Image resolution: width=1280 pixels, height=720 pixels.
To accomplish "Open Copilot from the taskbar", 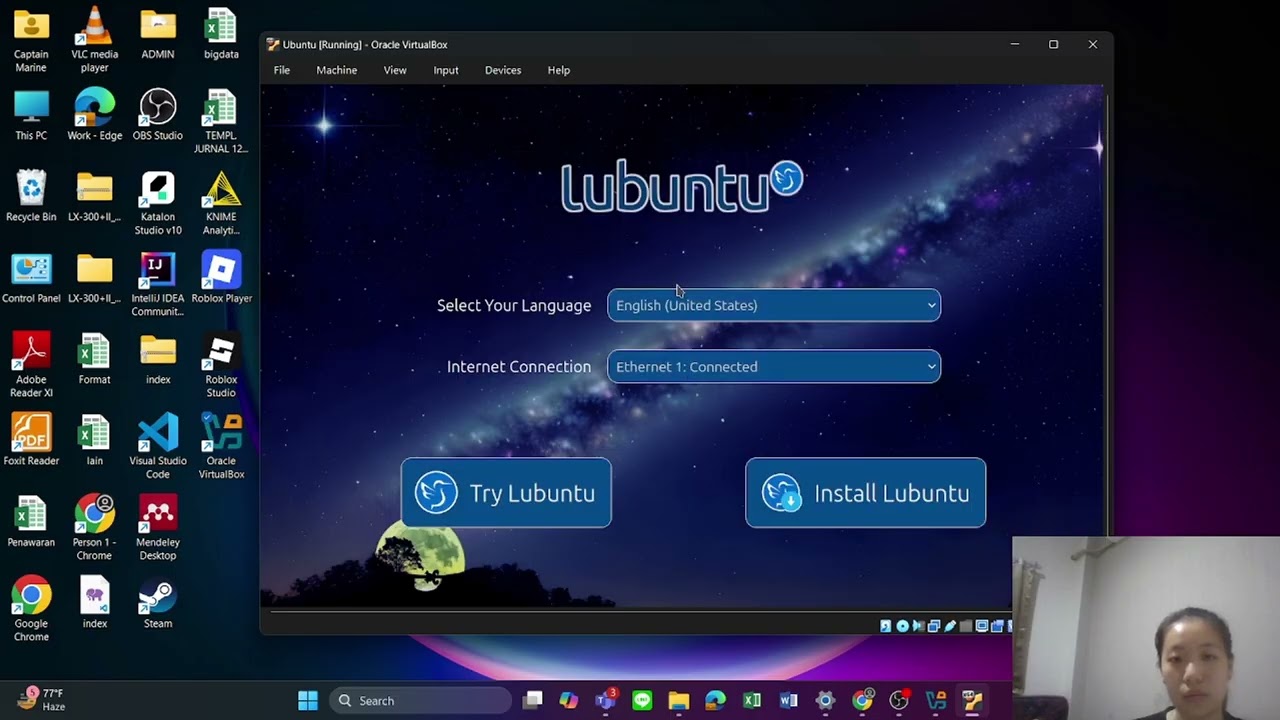I will (x=569, y=701).
